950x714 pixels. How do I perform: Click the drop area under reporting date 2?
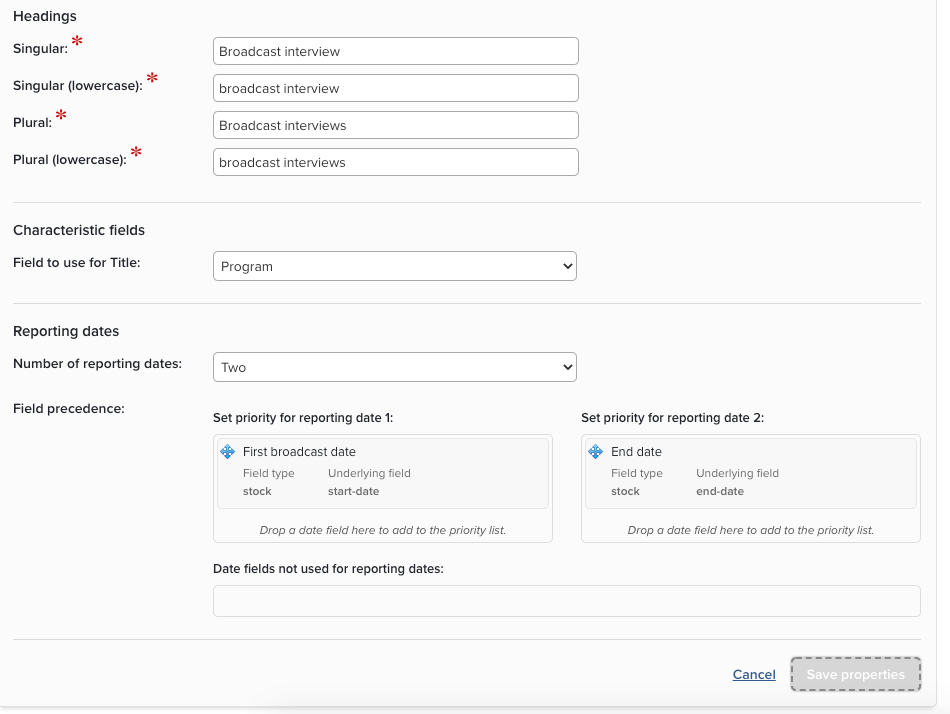750,530
